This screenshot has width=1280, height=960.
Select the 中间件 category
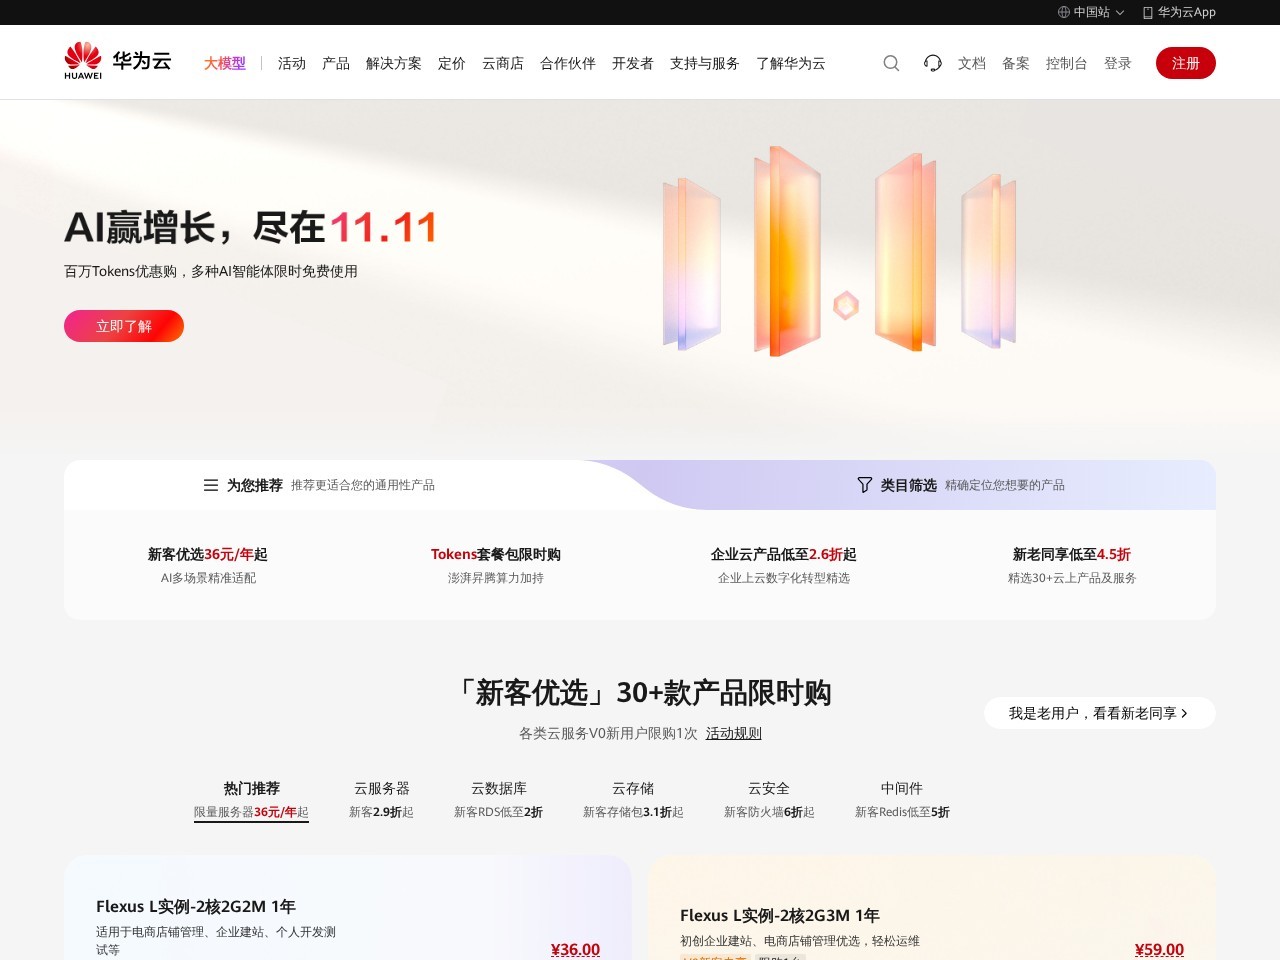tap(901, 788)
